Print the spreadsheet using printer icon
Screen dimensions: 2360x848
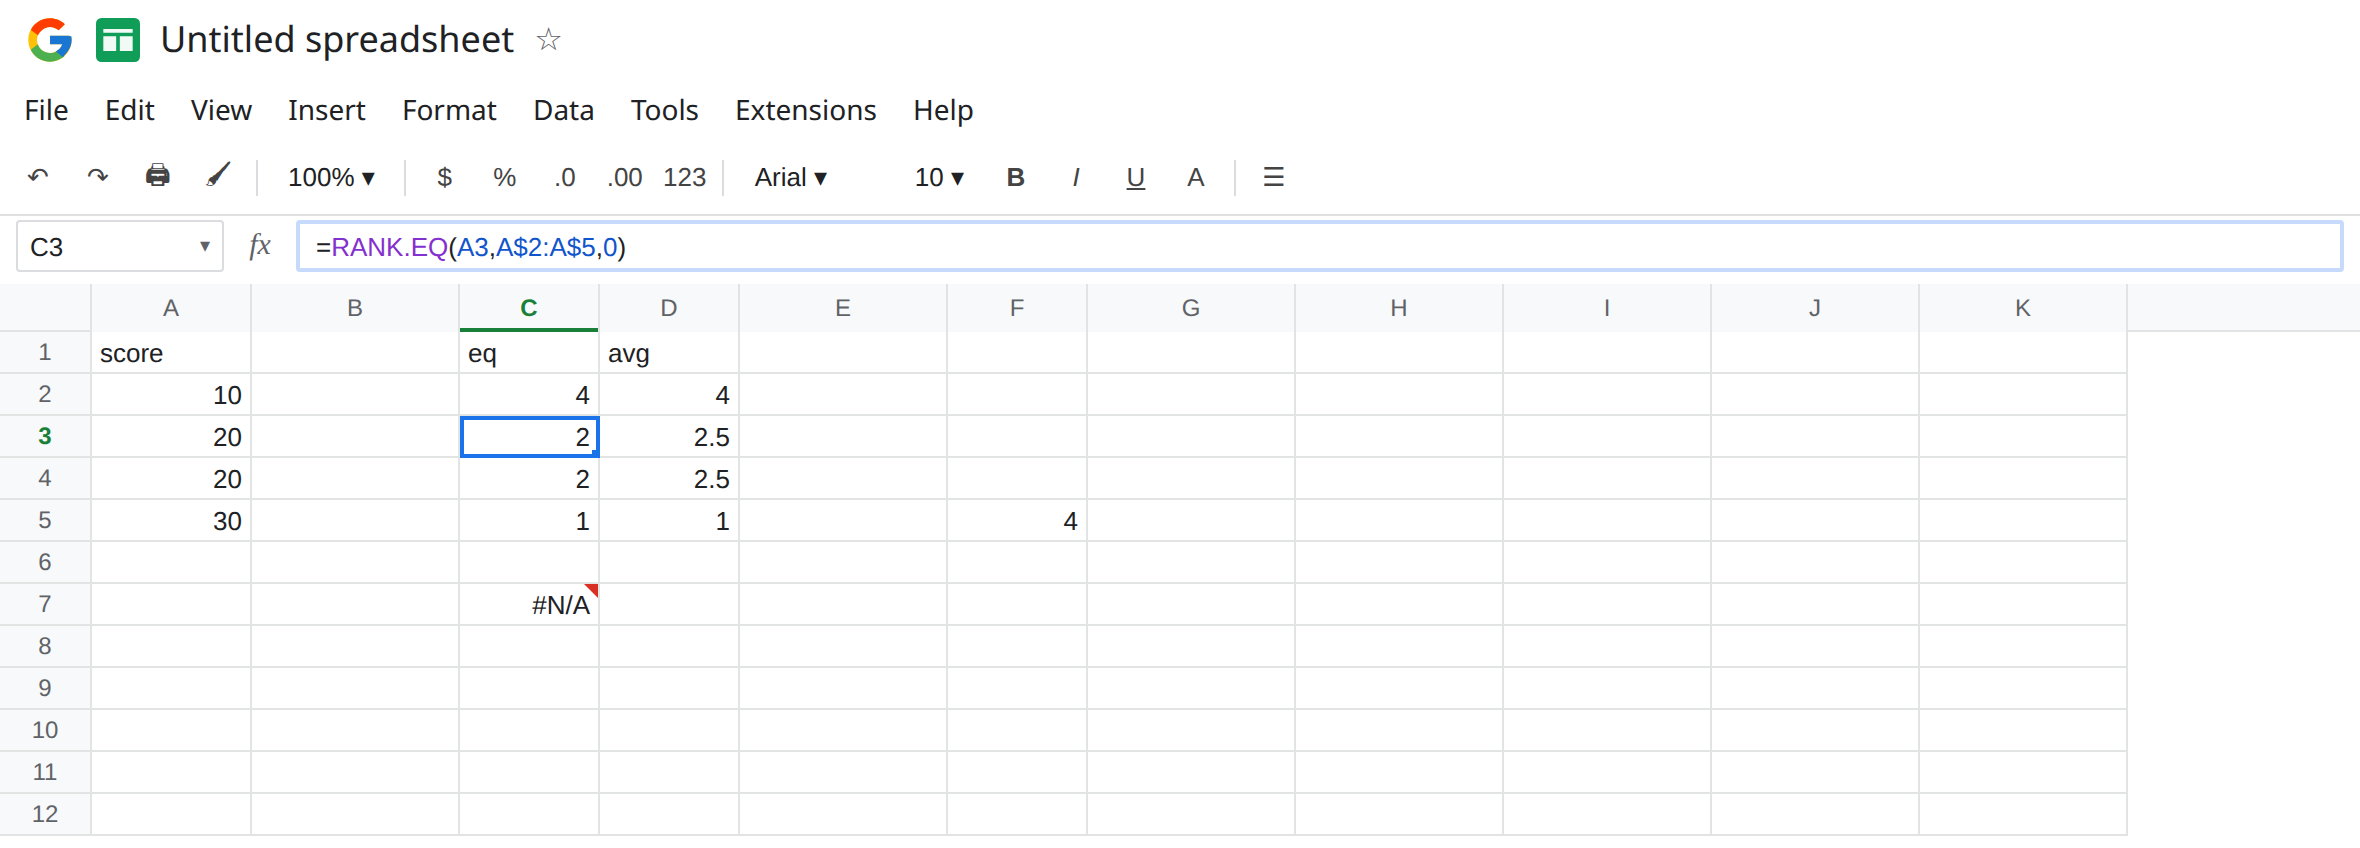click(x=158, y=176)
